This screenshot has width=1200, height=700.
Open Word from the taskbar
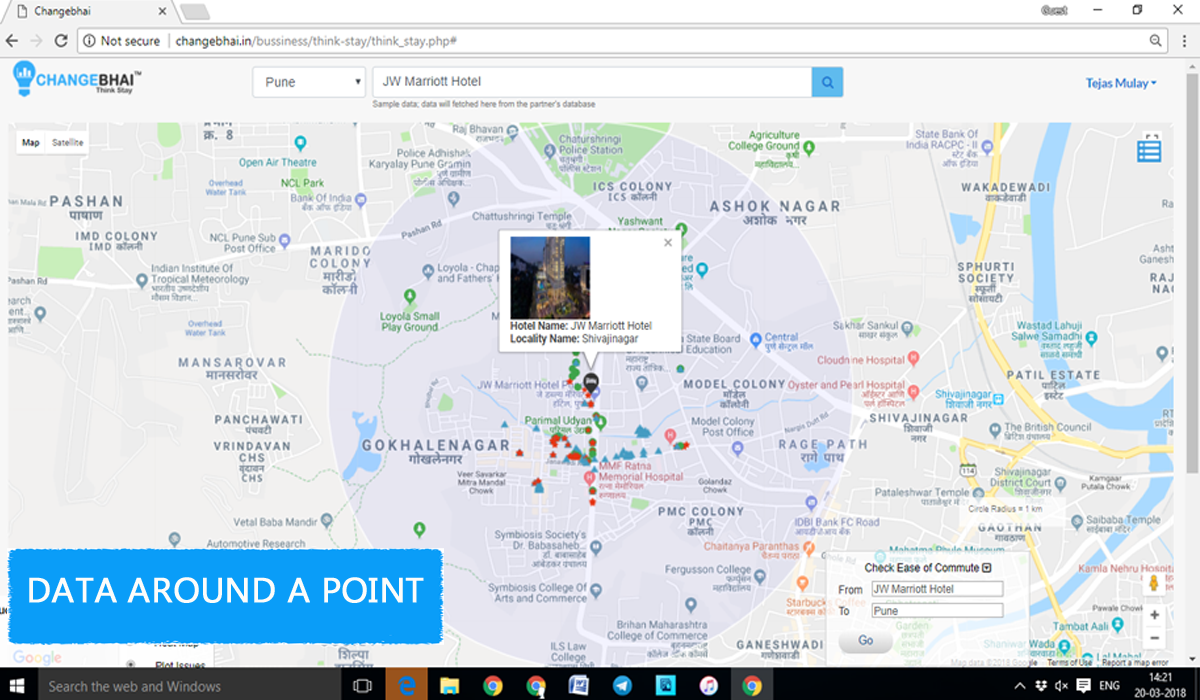579,686
